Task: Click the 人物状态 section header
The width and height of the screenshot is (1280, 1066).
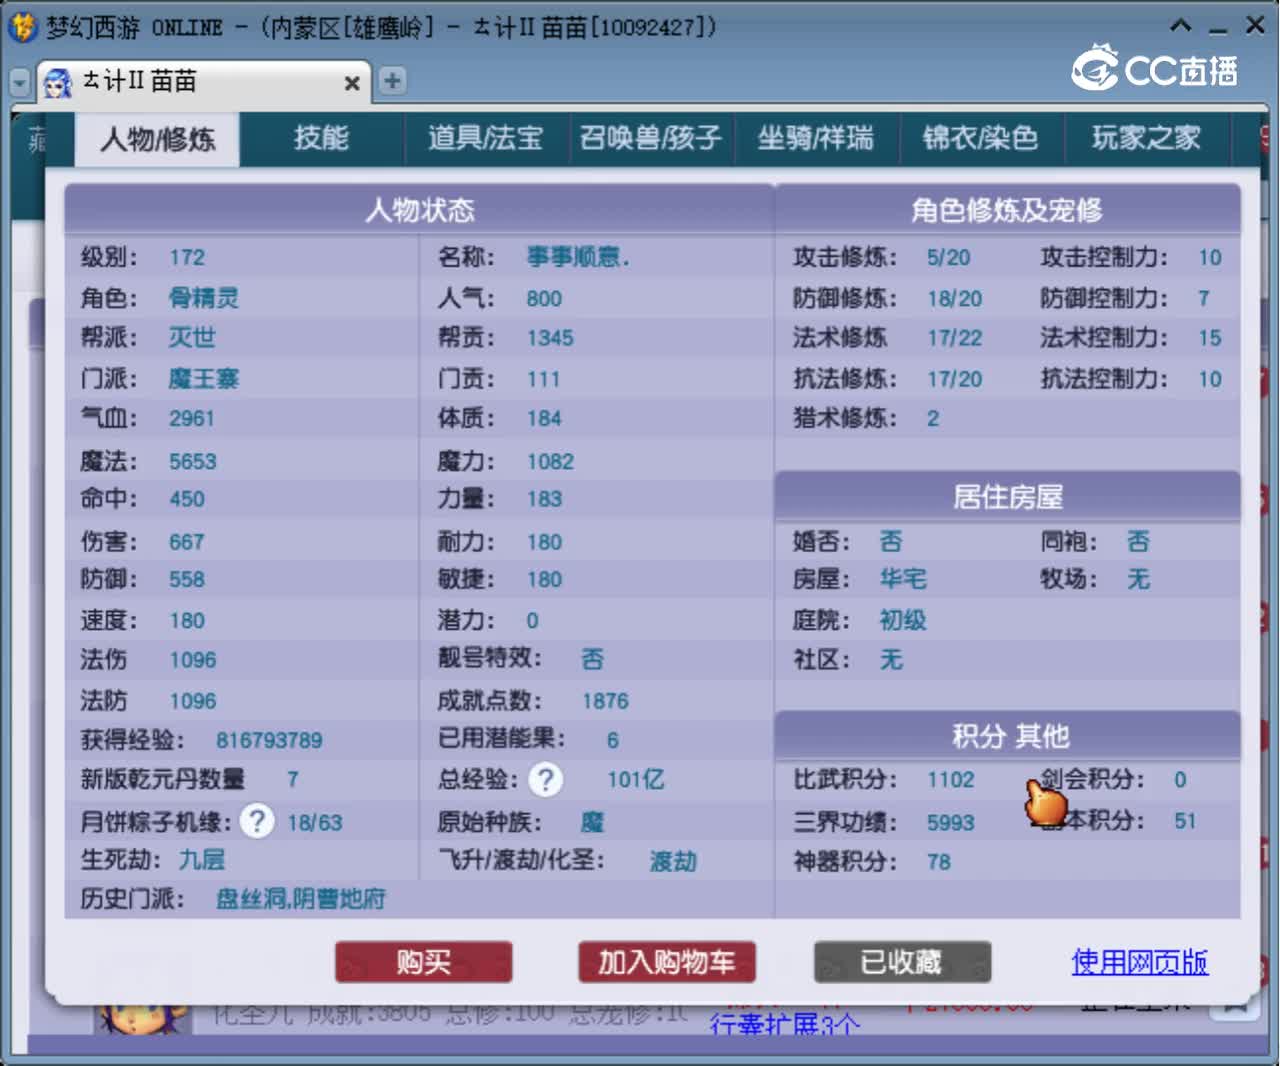Action: point(420,209)
